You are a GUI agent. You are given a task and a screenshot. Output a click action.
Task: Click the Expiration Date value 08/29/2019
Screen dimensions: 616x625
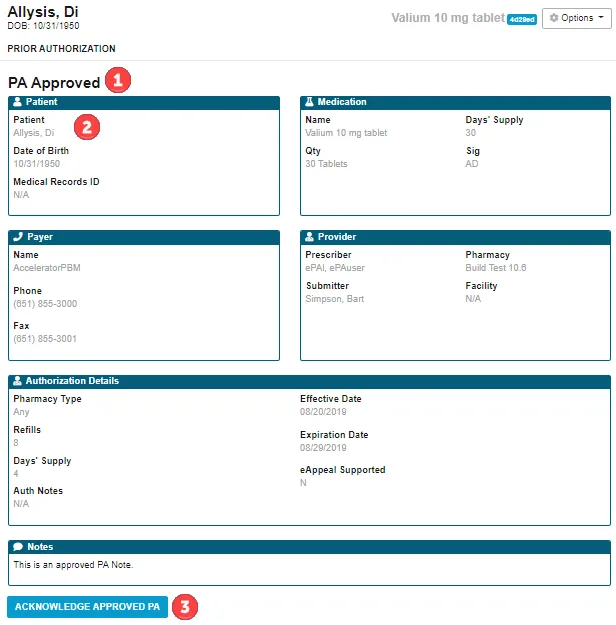(323, 448)
